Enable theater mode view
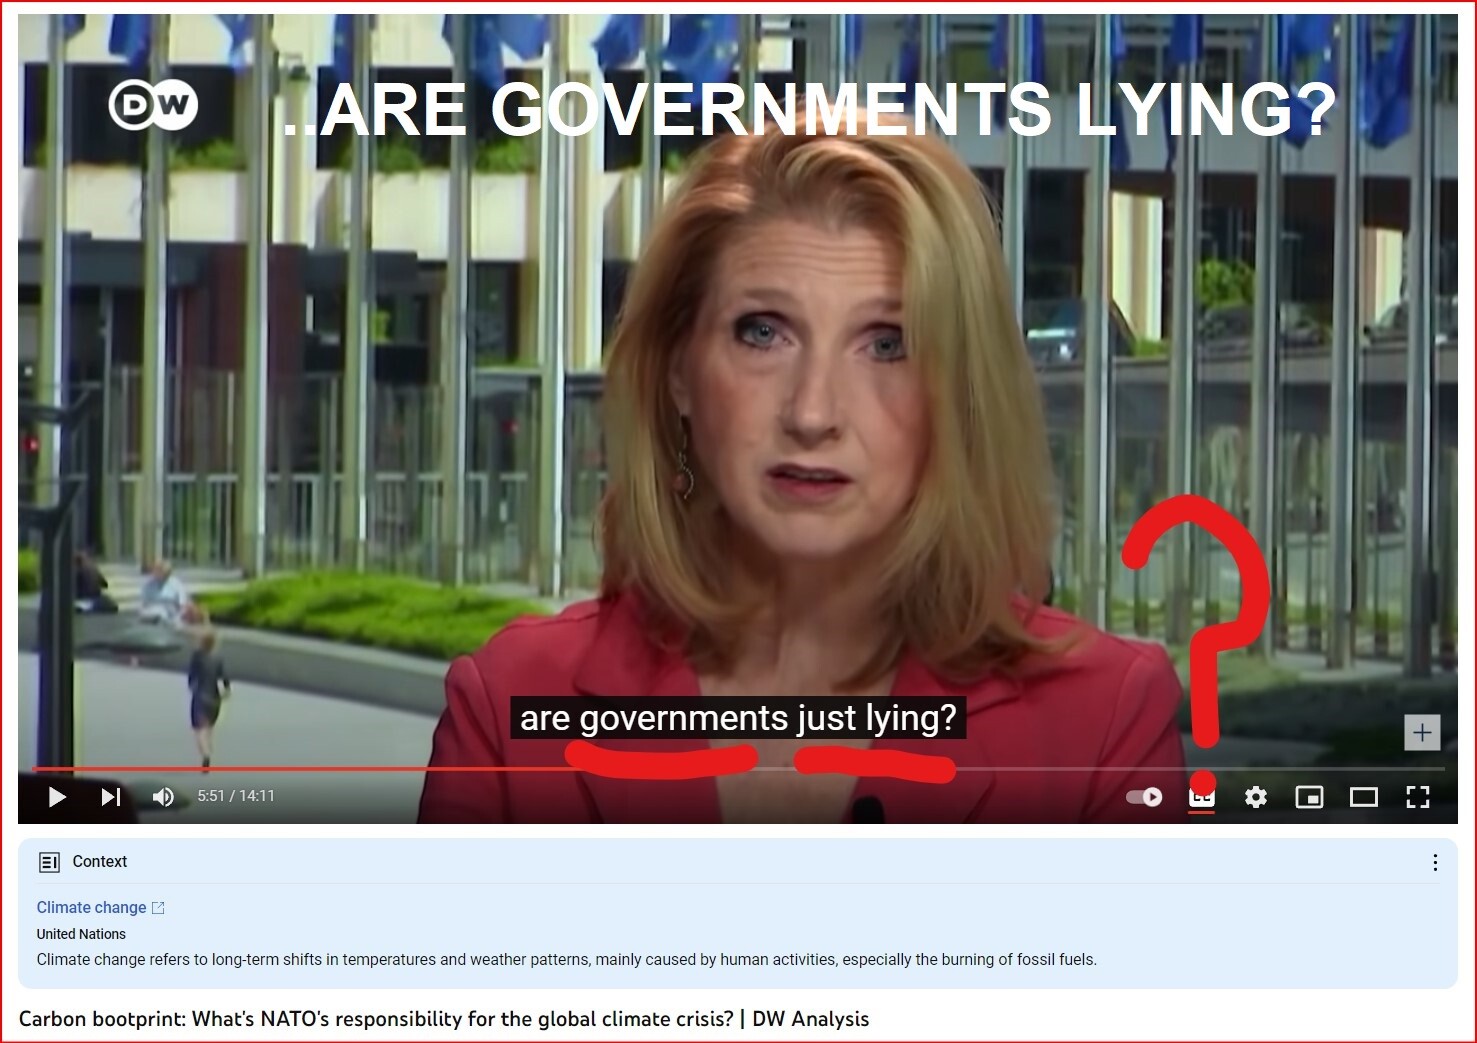1477x1043 pixels. (1363, 797)
